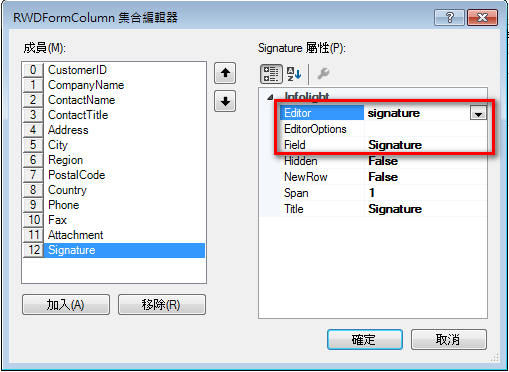This screenshot has width=509, height=372.
Task: Select Region member in list
Action: tap(114, 160)
